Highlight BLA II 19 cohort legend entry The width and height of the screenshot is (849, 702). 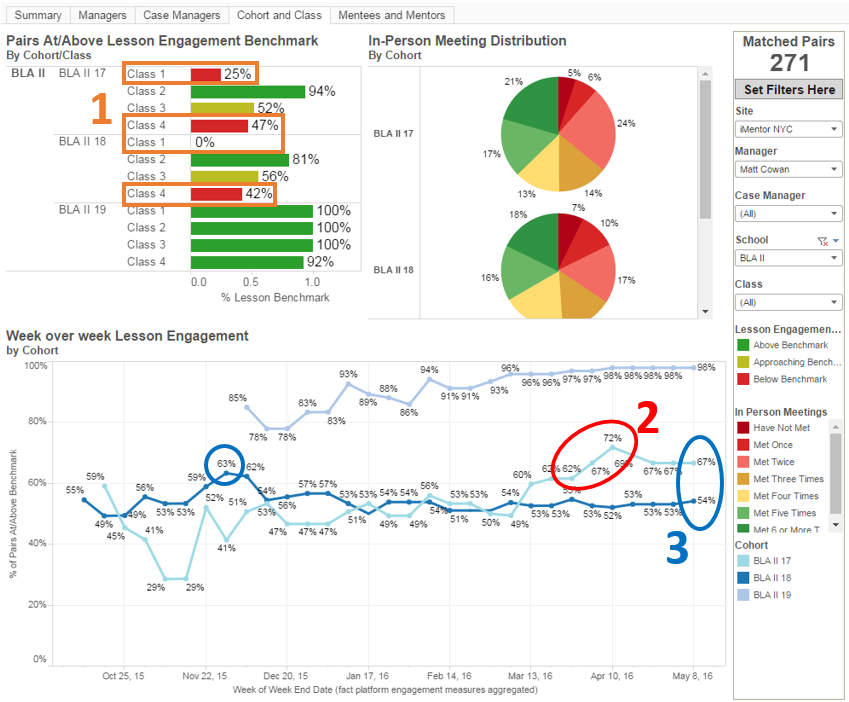tap(764, 595)
